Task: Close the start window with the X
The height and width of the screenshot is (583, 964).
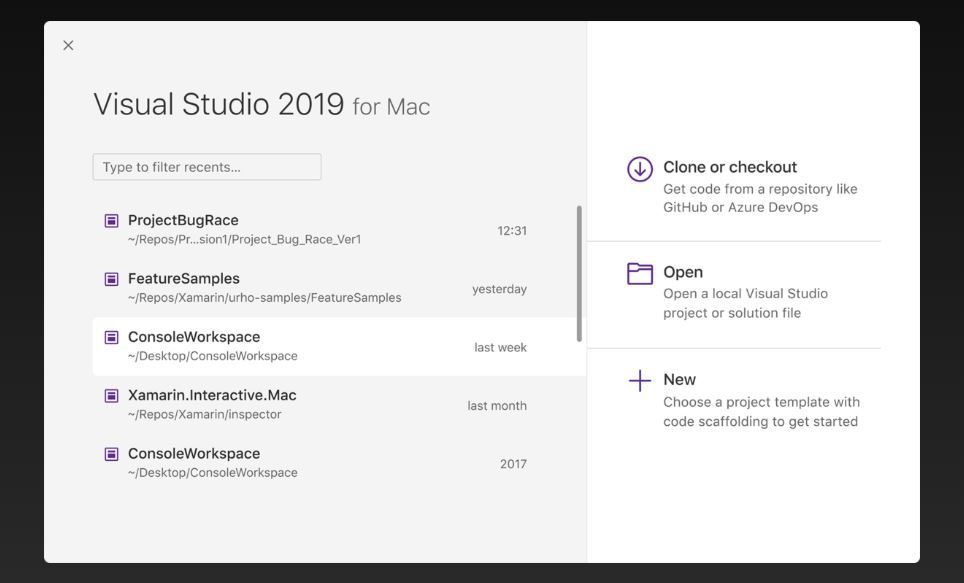Action: coord(68,45)
